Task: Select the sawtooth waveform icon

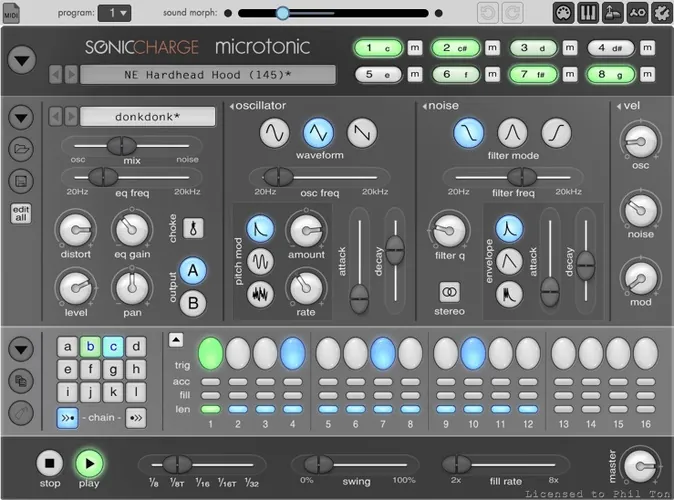Action: pyautogui.click(x=362, y=133)
